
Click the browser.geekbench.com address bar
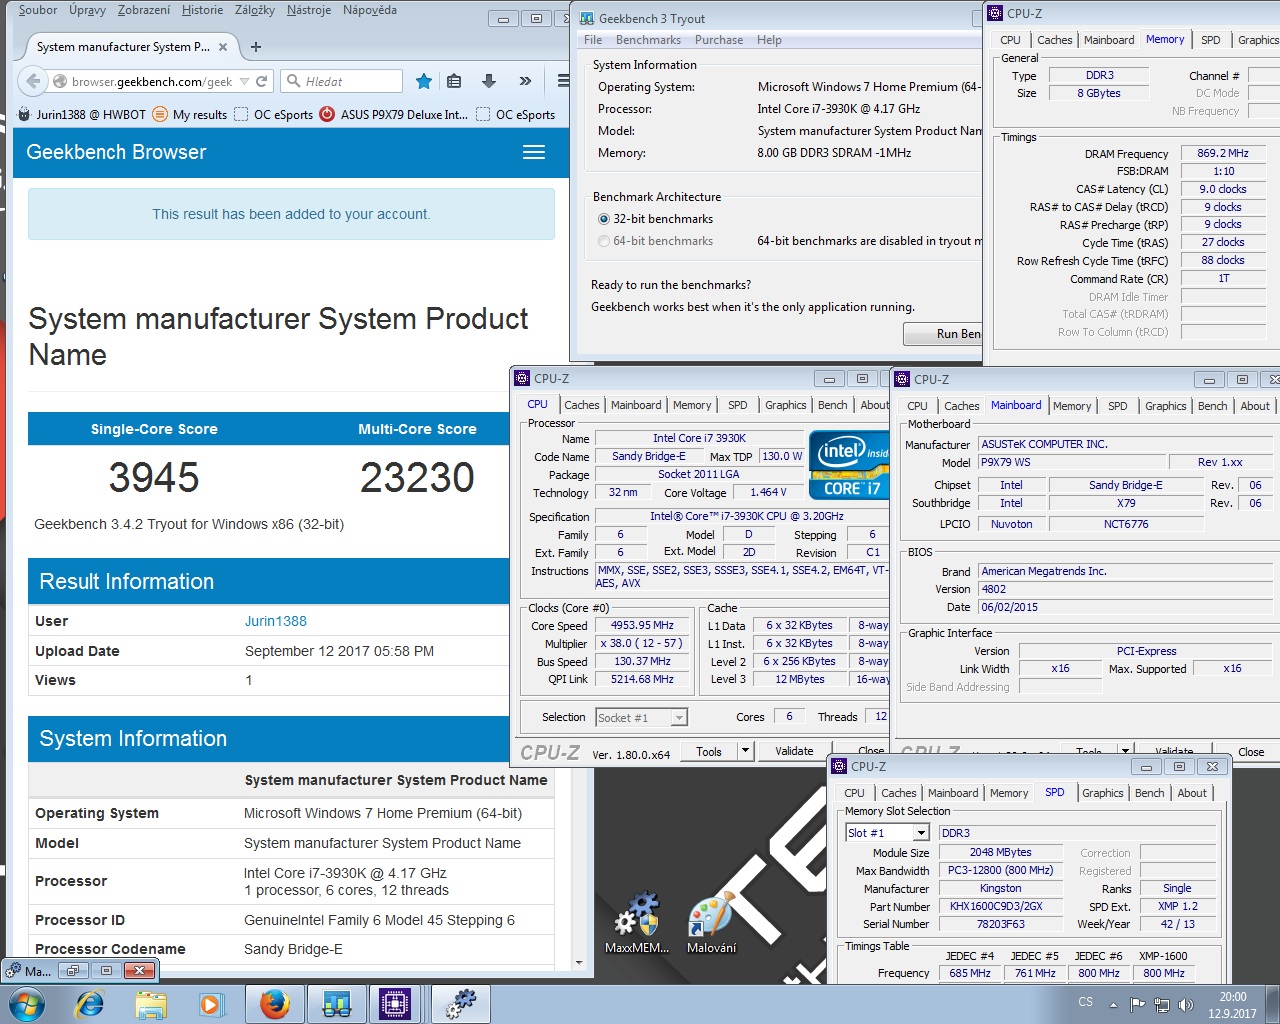[x=150, y=82]
